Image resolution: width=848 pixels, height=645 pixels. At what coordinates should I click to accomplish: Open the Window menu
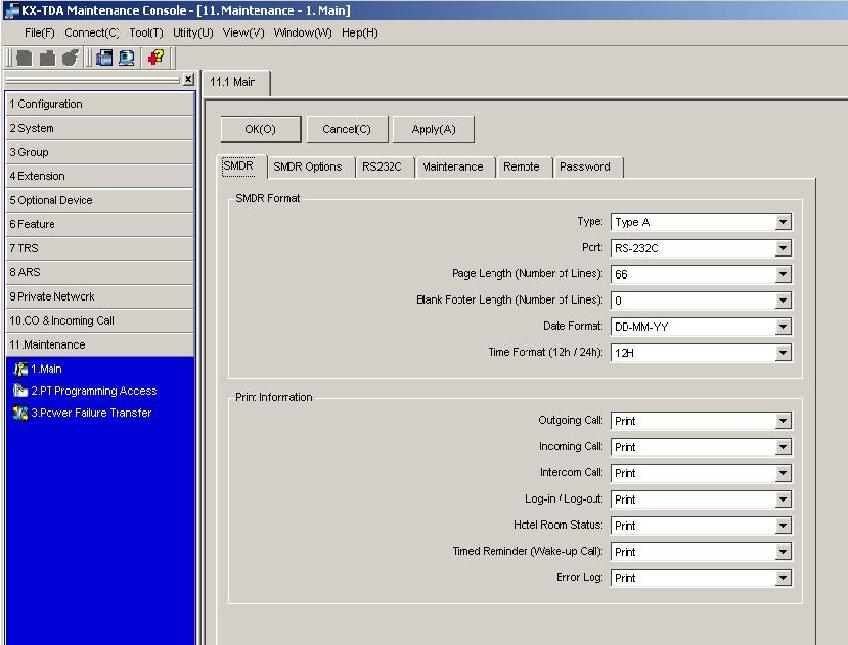click(302, 33)
